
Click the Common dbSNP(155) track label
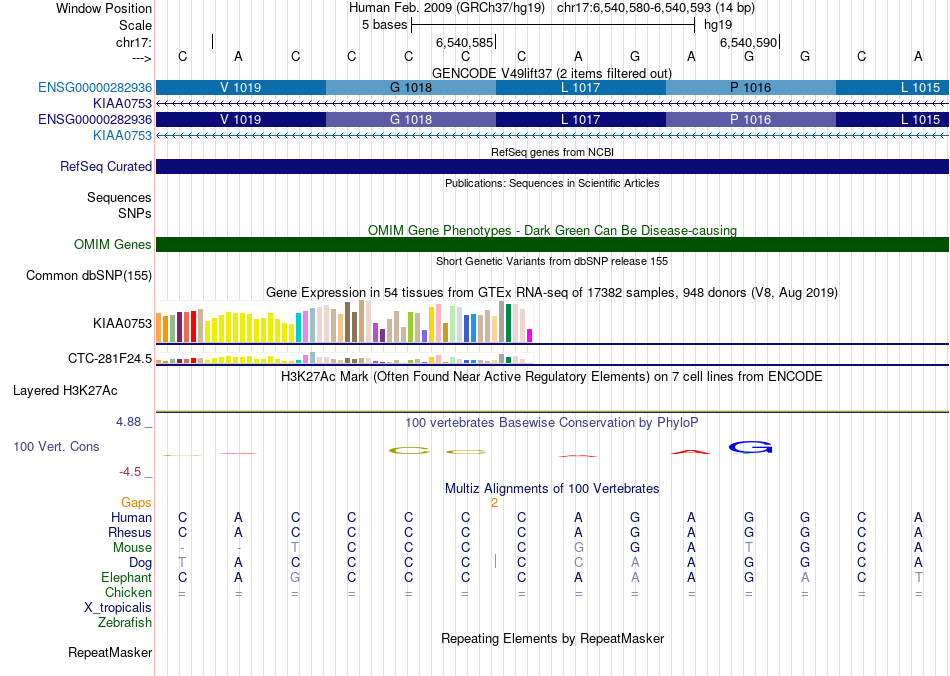pos(88,276)
